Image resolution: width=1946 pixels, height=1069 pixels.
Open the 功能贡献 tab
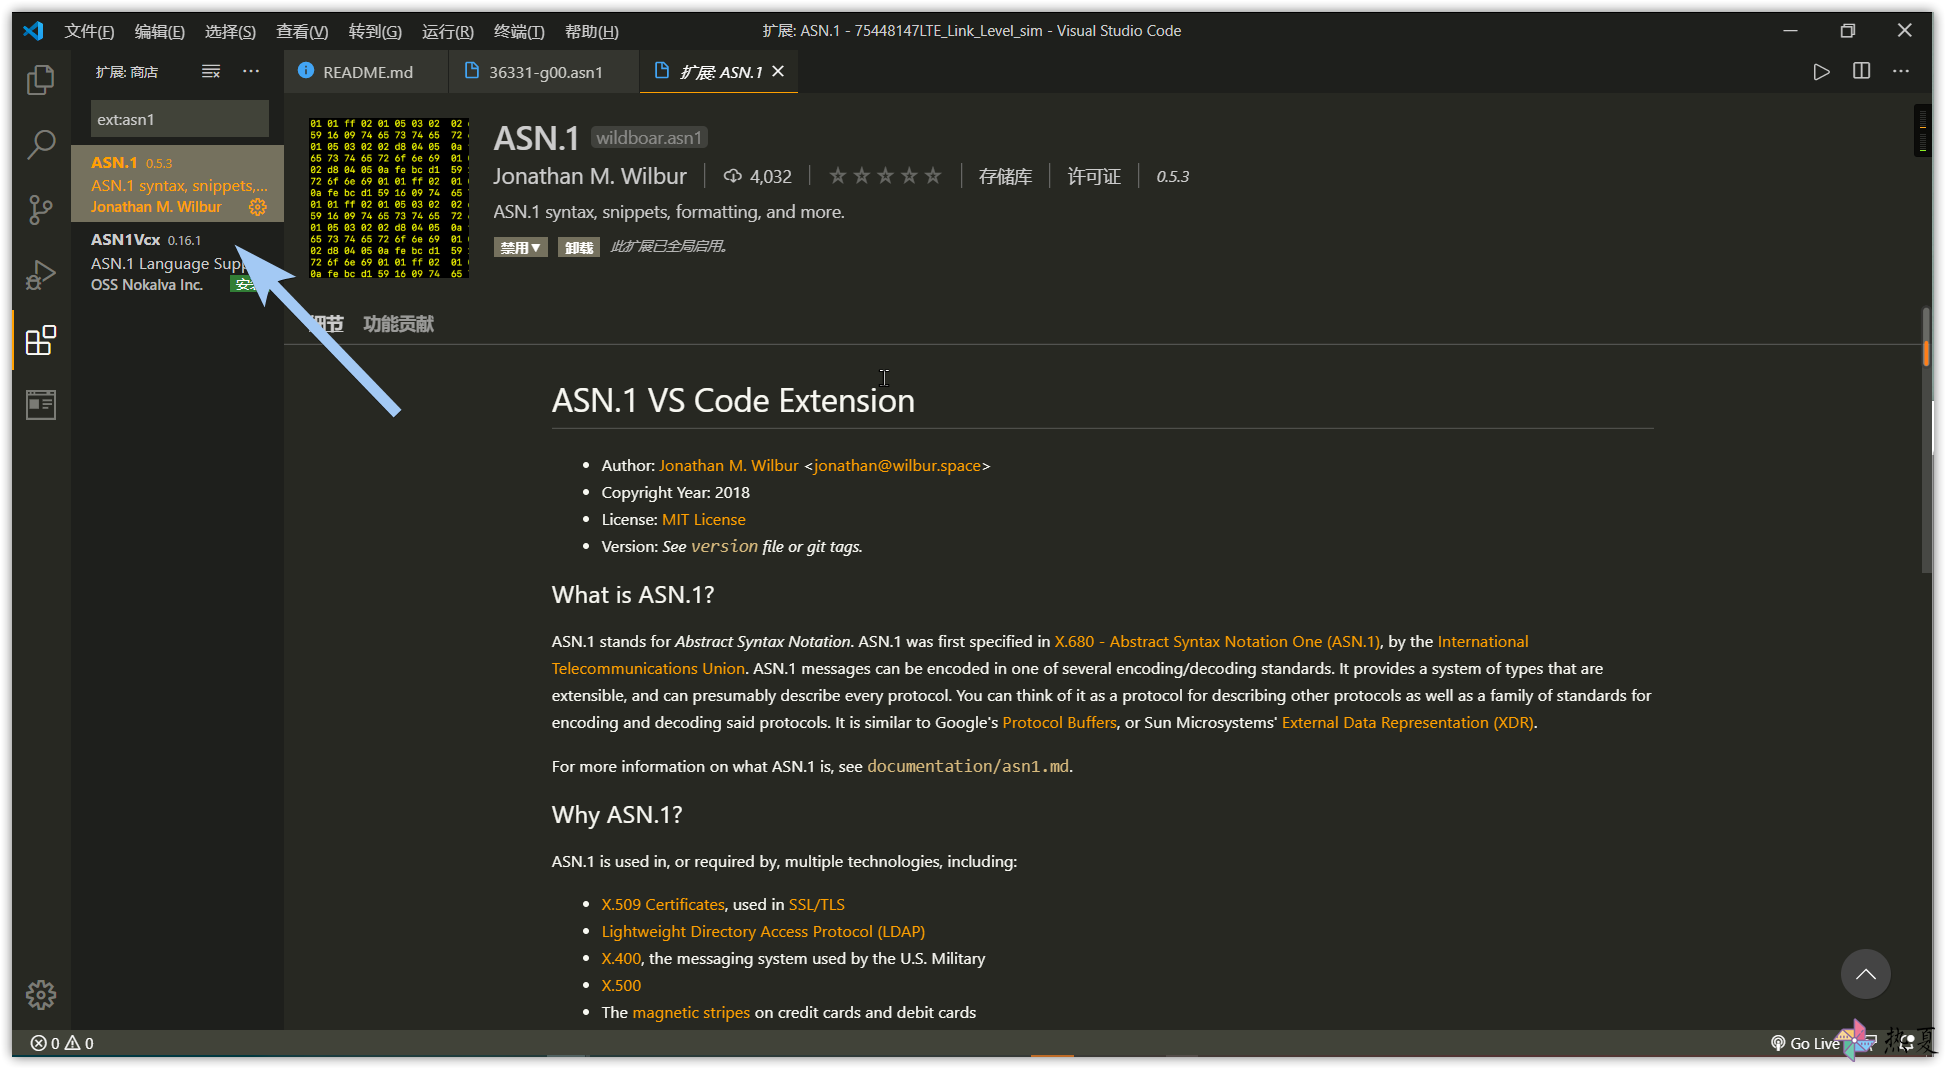click(398, 324)
